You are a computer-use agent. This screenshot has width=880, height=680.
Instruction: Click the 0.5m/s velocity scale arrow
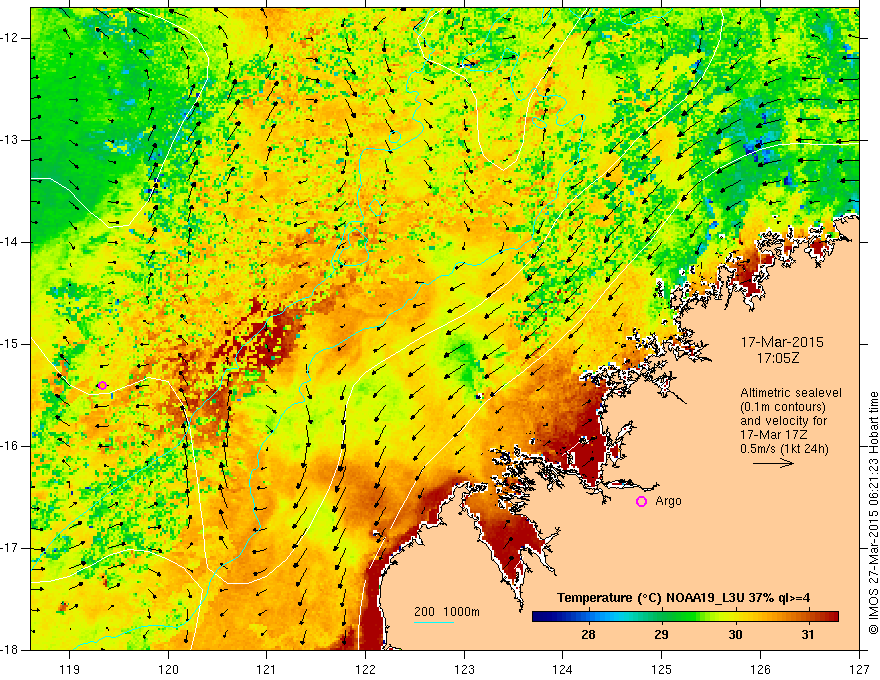click(x=773, y=463)
